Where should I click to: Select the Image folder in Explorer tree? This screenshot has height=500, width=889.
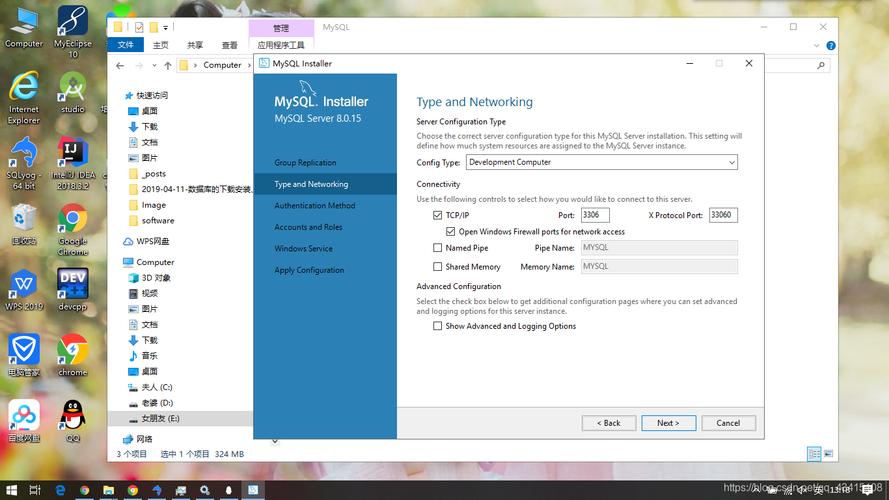[x=147, y=205]
